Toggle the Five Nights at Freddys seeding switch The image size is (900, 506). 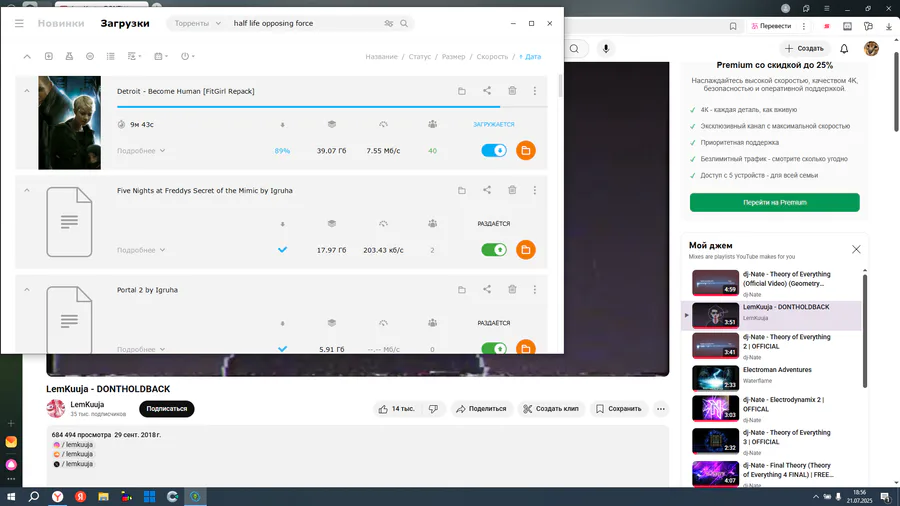tap(494, 250)
